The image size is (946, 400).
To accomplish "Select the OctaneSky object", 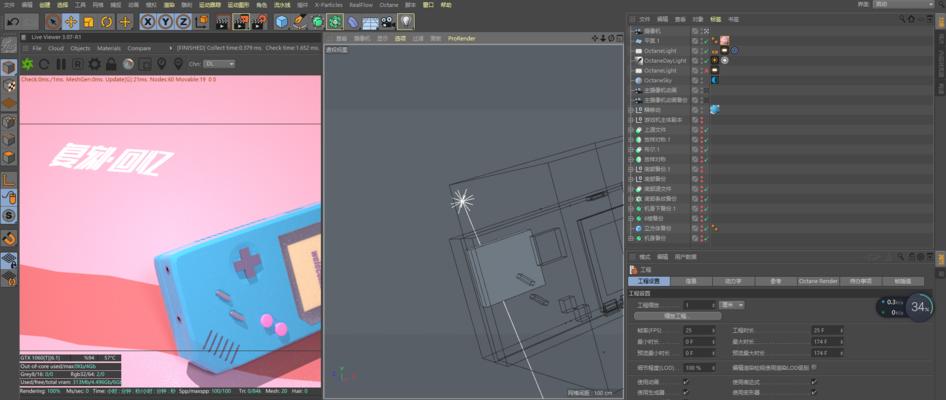I will click(x=658, y=80).
